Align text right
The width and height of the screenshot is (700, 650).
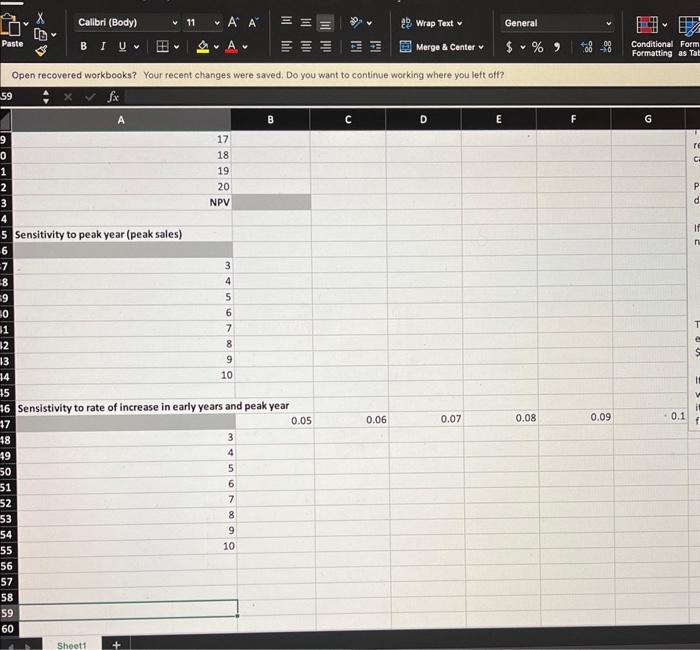click(326, 46)
